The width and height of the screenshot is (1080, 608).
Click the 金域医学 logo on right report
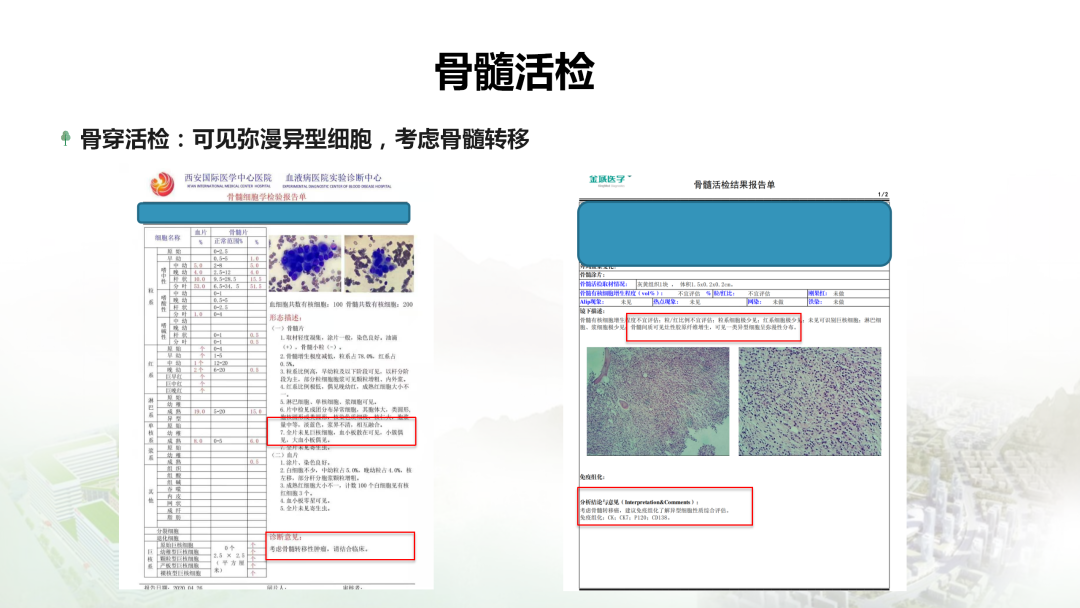pos(609,180)
